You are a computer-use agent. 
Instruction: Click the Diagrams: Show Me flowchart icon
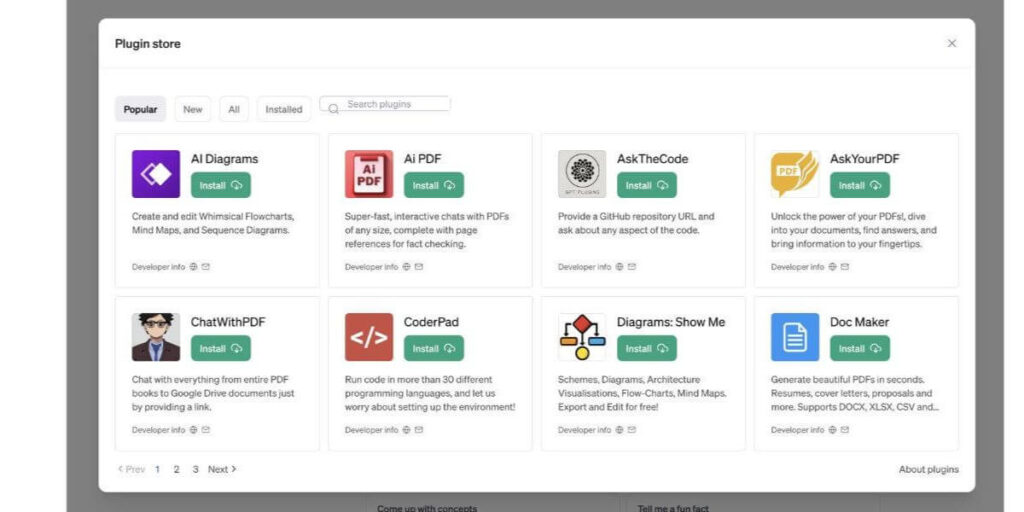coord(582,337)
